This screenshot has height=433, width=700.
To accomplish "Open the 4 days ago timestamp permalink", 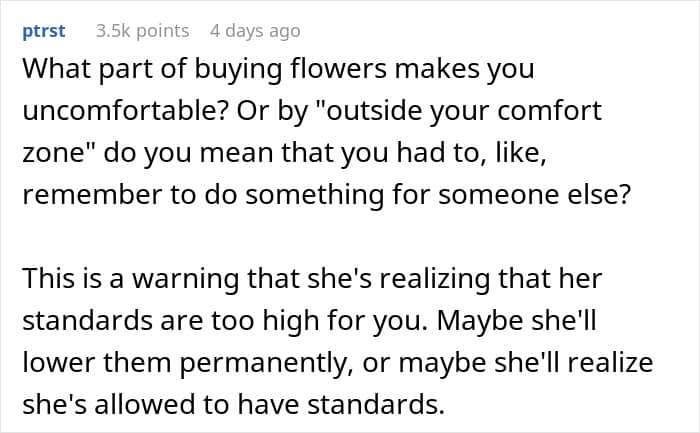I will point(255,31).
